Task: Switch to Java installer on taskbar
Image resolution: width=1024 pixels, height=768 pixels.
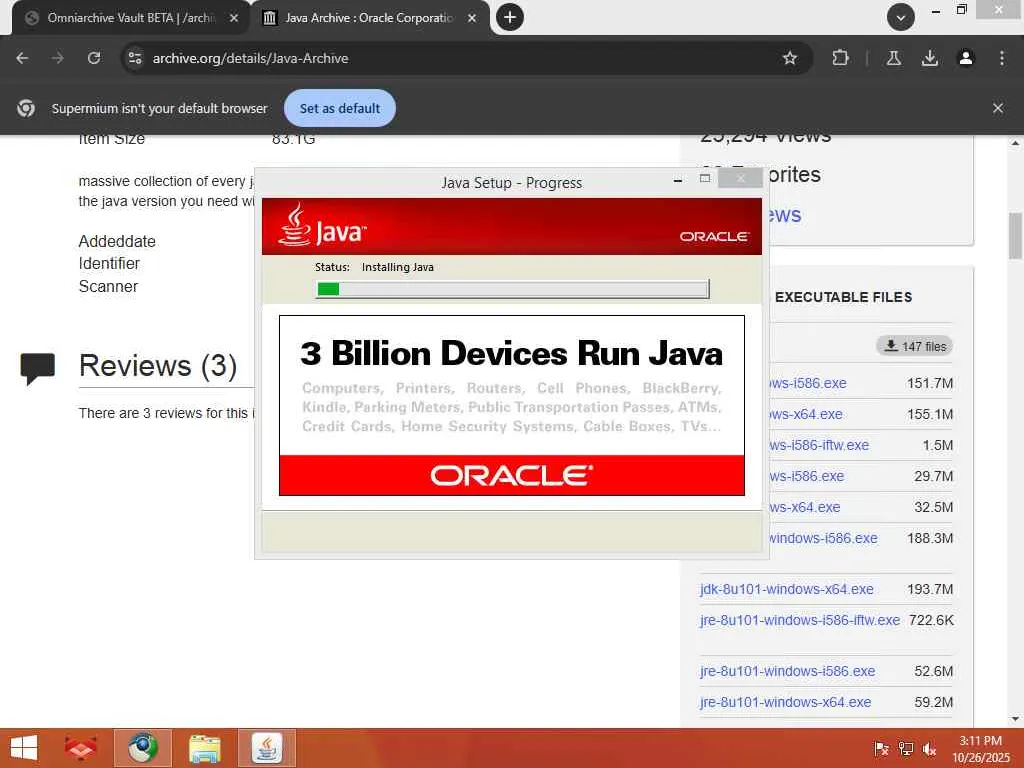Action: point(266,748)
